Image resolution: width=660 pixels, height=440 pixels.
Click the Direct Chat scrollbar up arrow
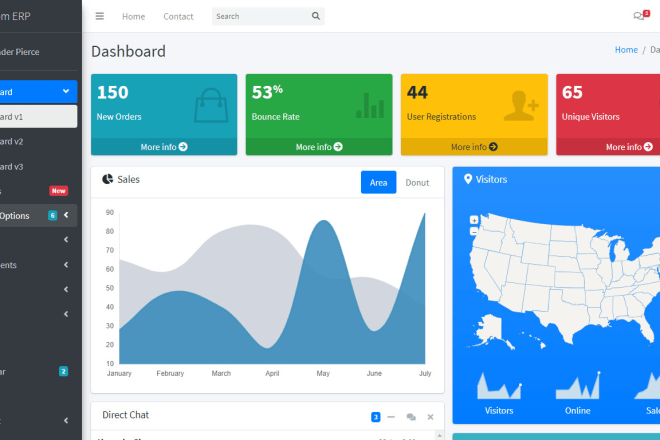[x=439, y=435]
